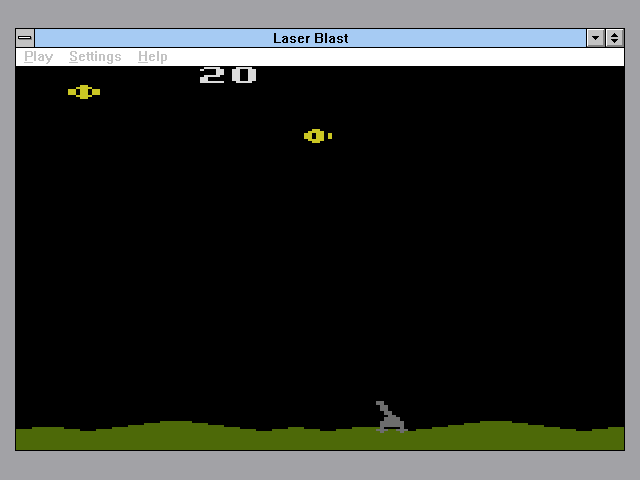Target the left yellow flying saucer
The width and height of the screenshot is (640, 480).
(x=84, y=92)
